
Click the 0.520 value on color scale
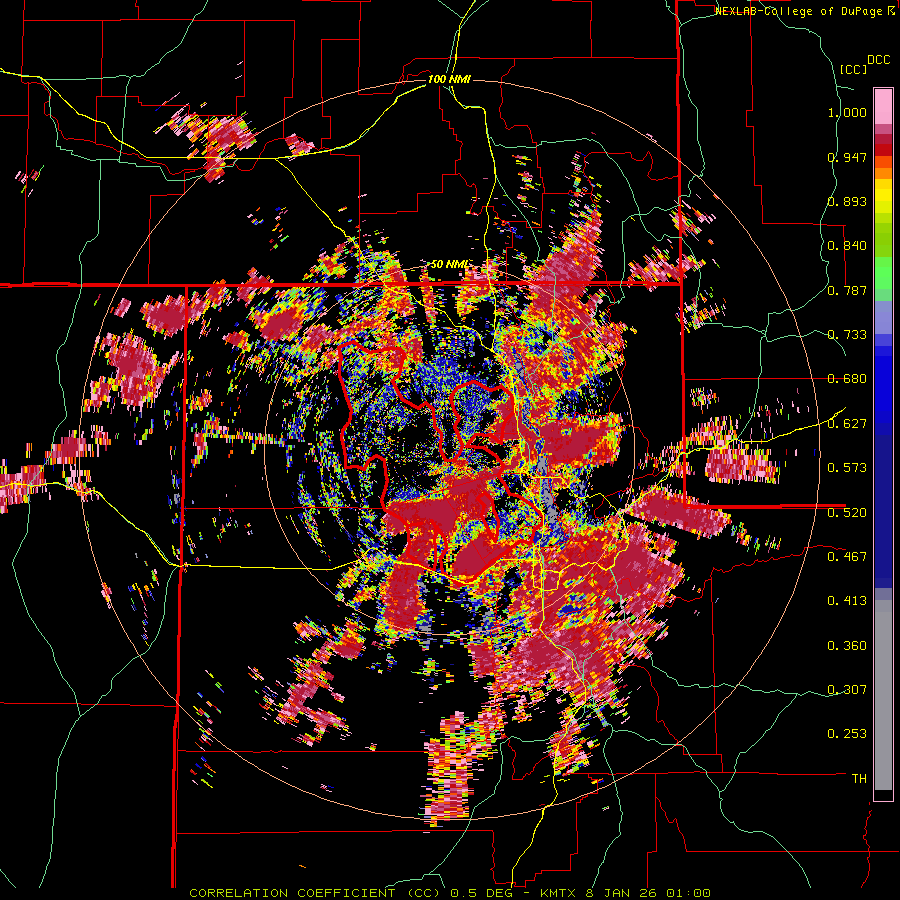coord(847,512)
